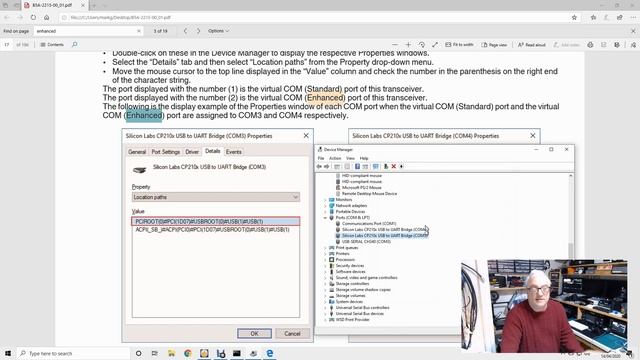Clear the find box with X
Image resolution: width=640 pixels, height=360 pixels.
click(139, 31)
